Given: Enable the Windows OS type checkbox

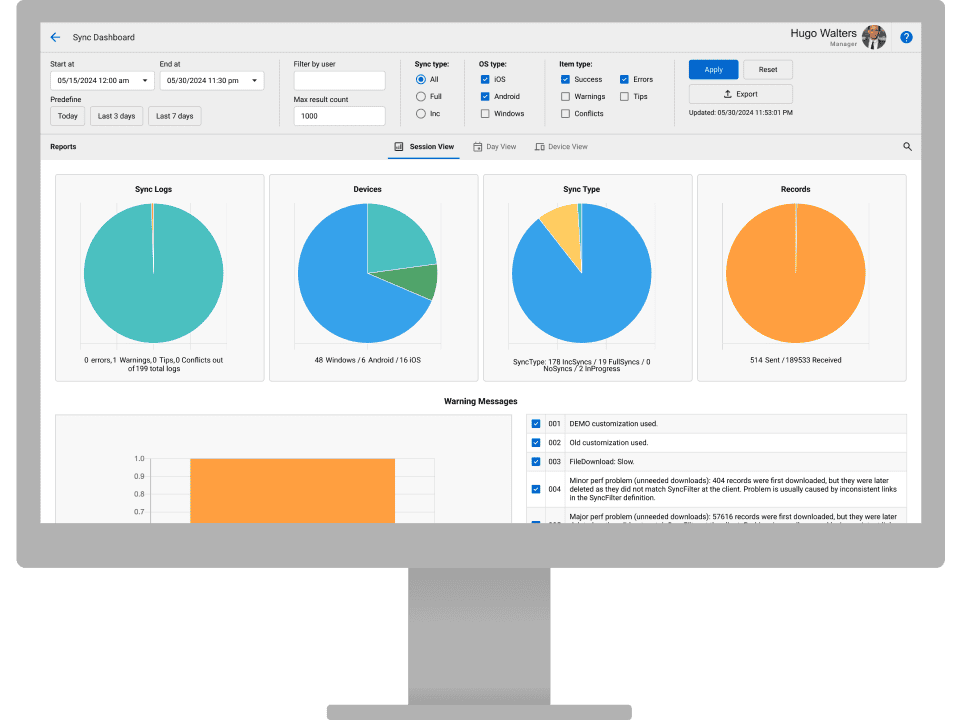Looking at the screenshot, I should coord(485,114).
